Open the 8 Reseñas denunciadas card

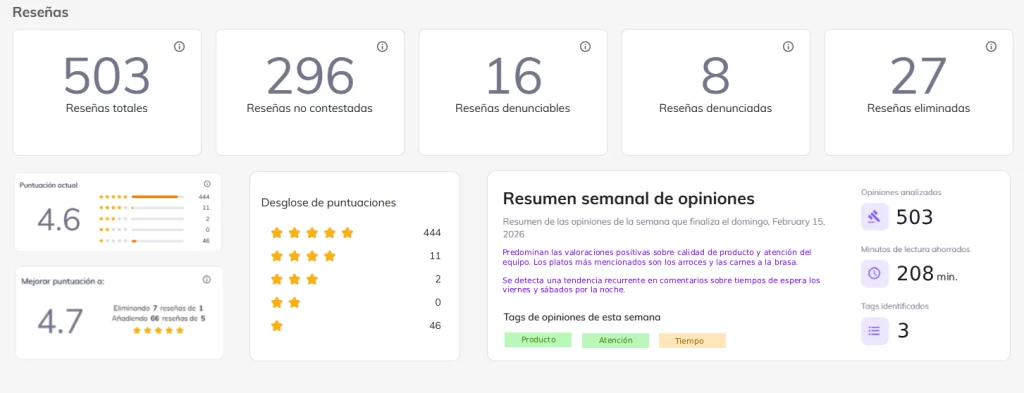(716, 92)
